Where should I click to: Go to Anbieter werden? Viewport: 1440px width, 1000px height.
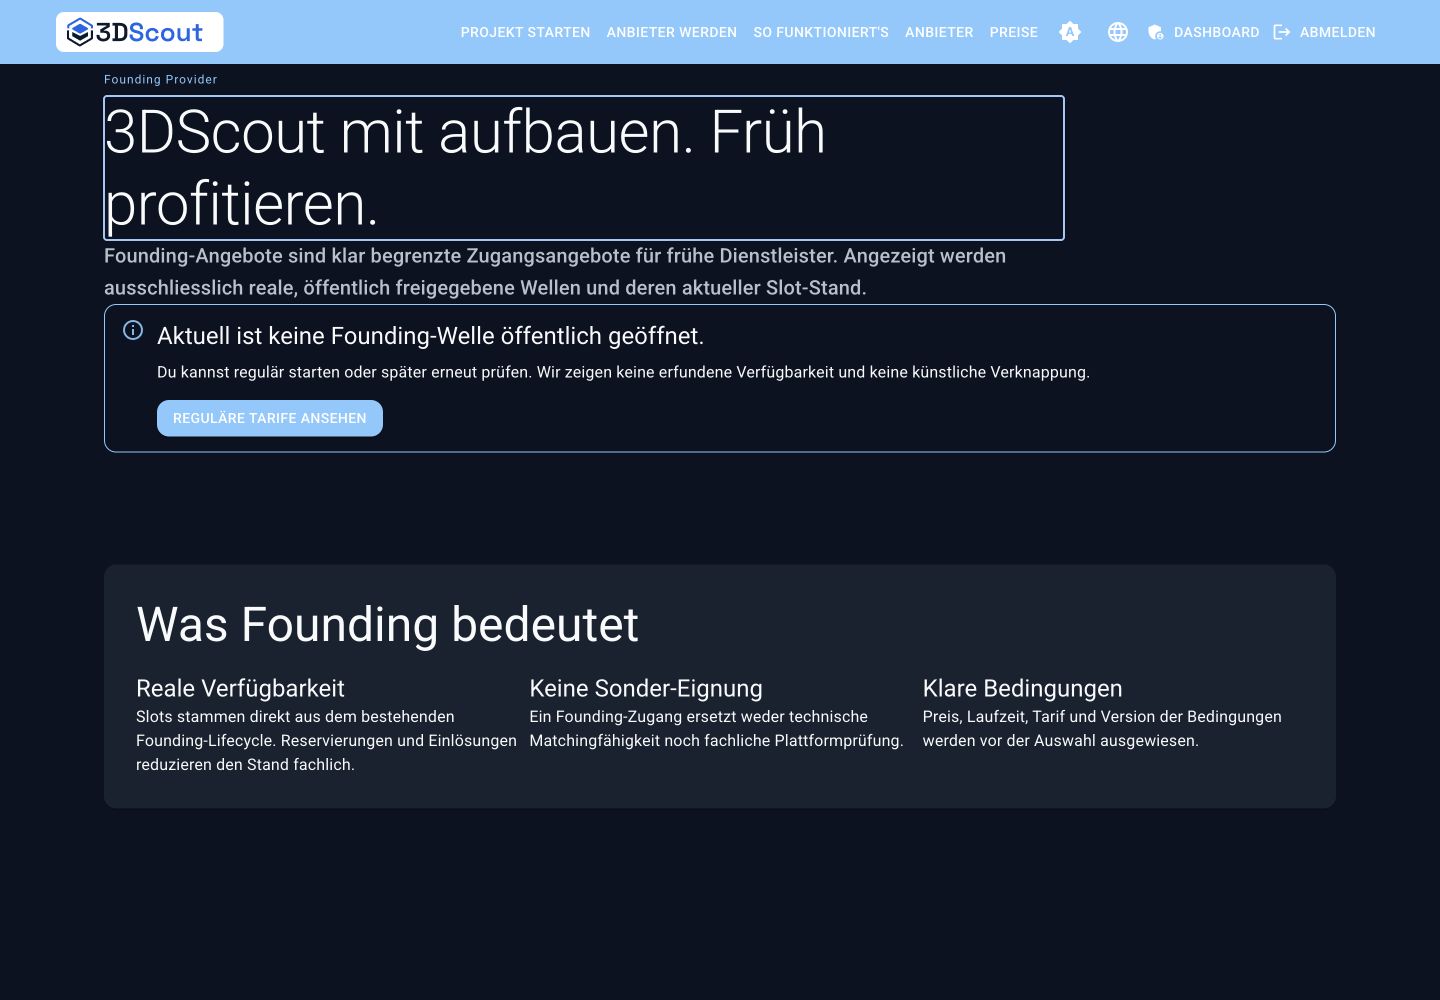pos(672,32)
